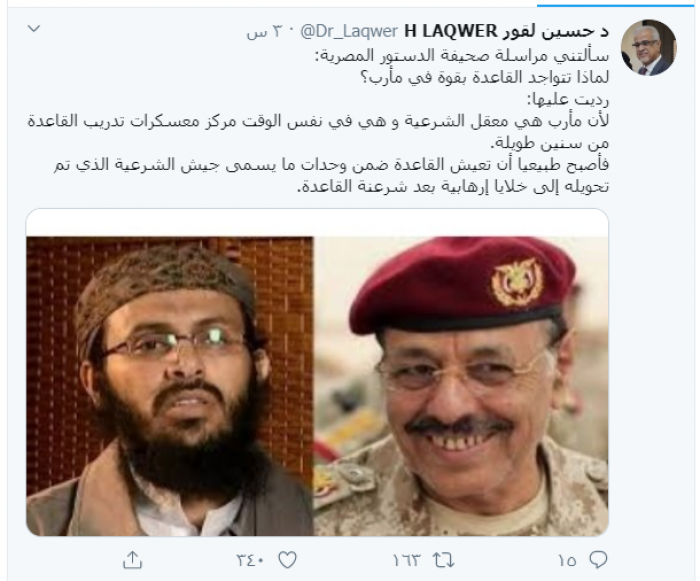Click the retweet arrows icon
The image size is (700, 581).
pos(443,560)
